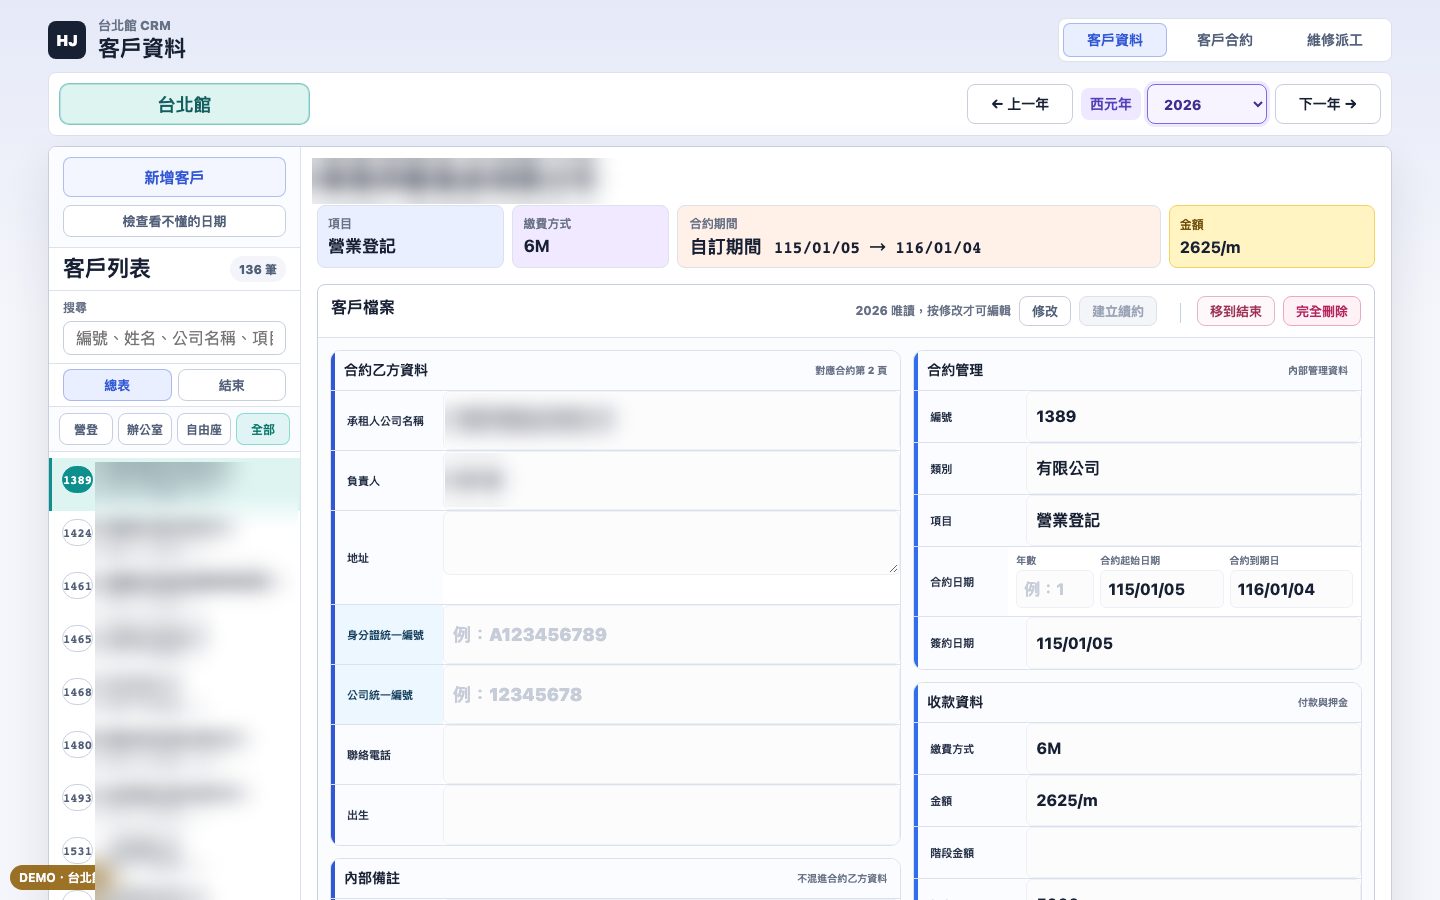Focus the customer search field
The width and height of the screenshot is (1440, 900).
pyautogui.click(x=174, y=338)
